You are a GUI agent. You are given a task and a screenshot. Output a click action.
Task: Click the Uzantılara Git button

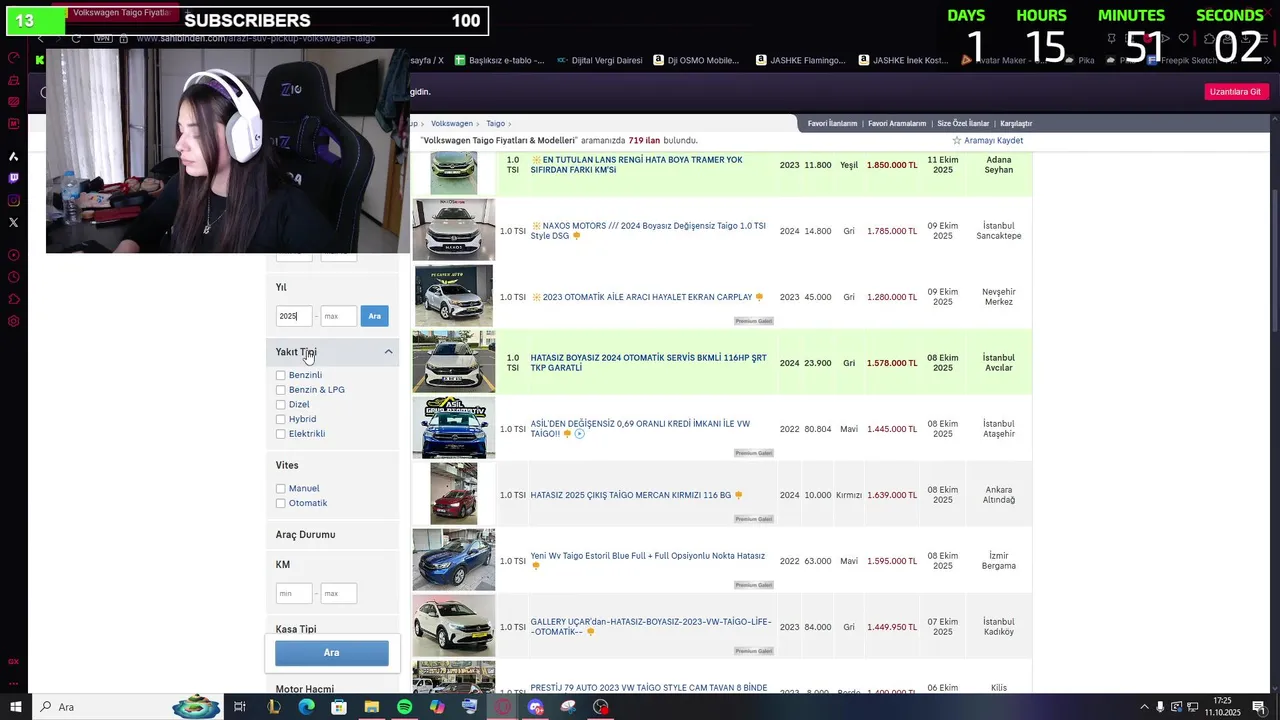point(1235,92)
